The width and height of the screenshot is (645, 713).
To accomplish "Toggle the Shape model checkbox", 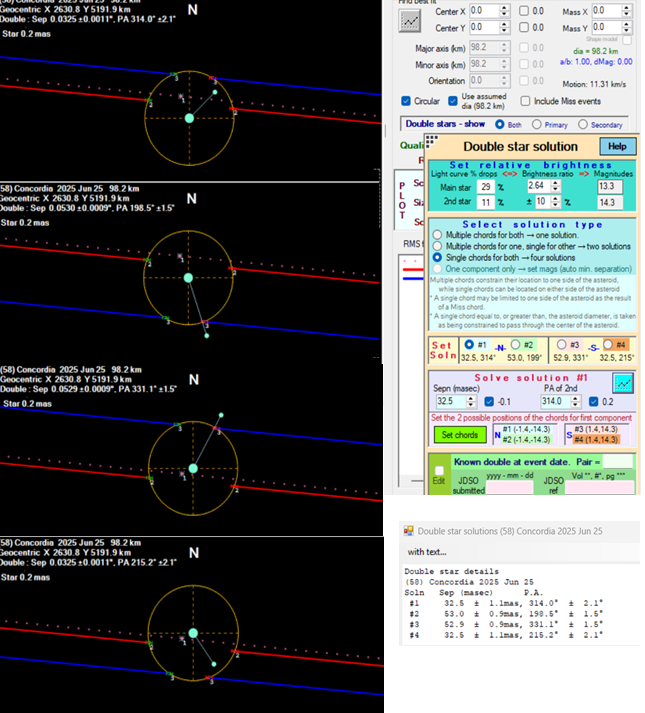I will click(x=627, y=40).
